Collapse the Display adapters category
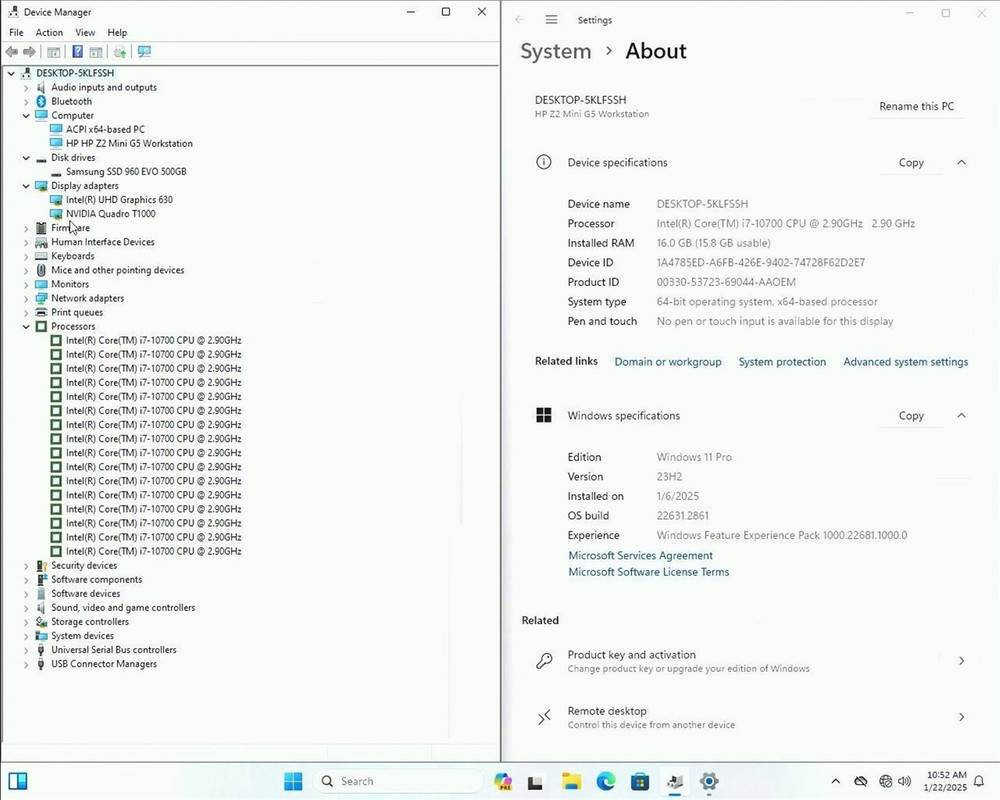 (26, 186)
